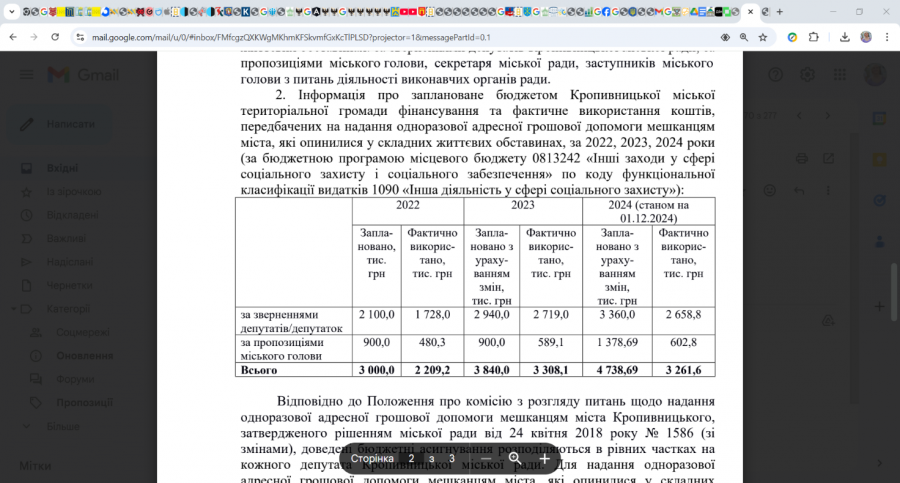Click the cell "2 658,8"

[x=683, y=315]
